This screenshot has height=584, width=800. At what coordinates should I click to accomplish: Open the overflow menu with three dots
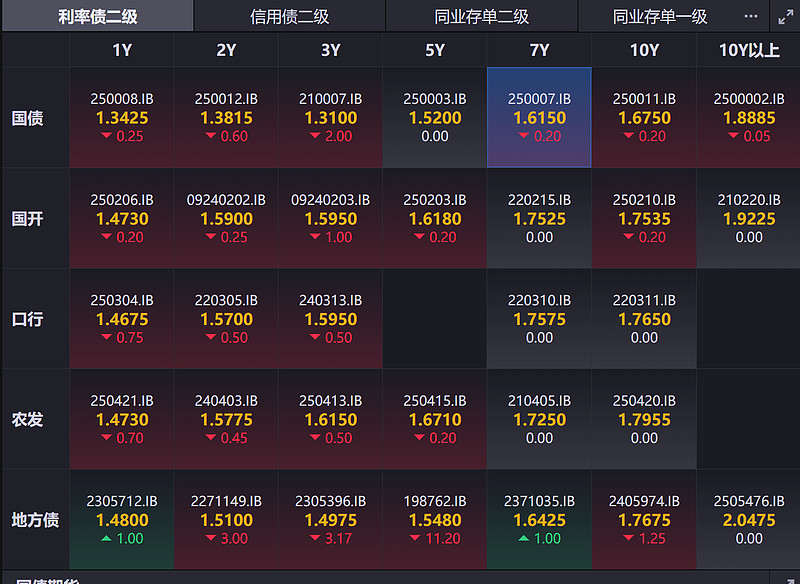752,16
